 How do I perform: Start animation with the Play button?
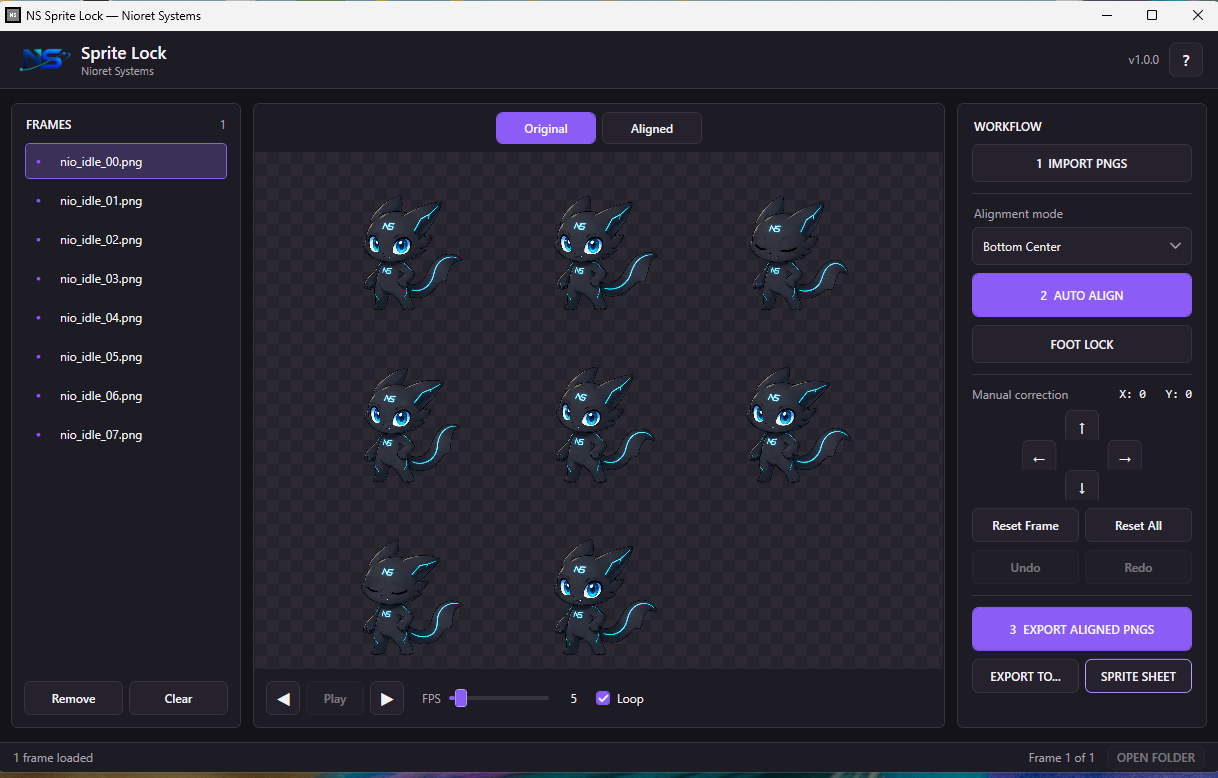pos(335,699)
